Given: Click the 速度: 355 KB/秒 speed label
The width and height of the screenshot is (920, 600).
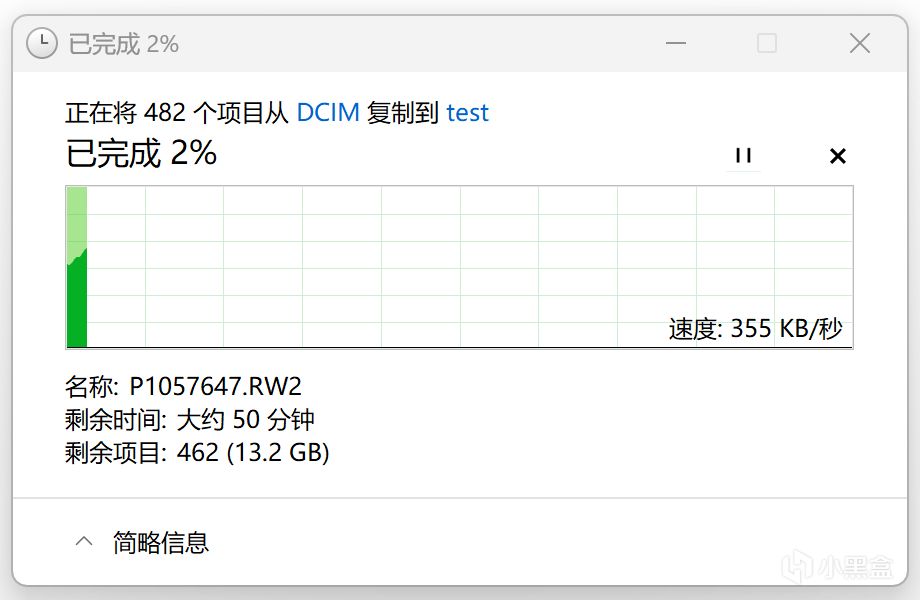Looking at the screenshot, I should [x=756, y=329].
